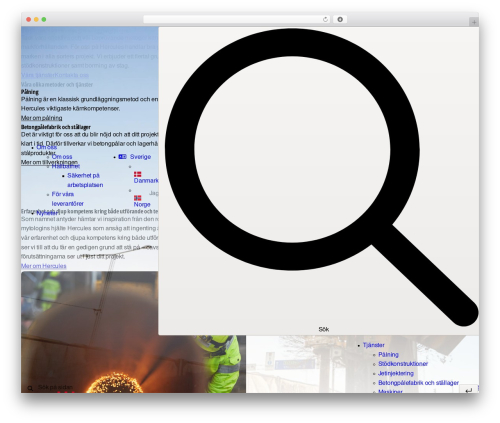The image size is (500, 423).
Task: Open the 'Hållbarhet' submenu link
Action: point(66,166)
